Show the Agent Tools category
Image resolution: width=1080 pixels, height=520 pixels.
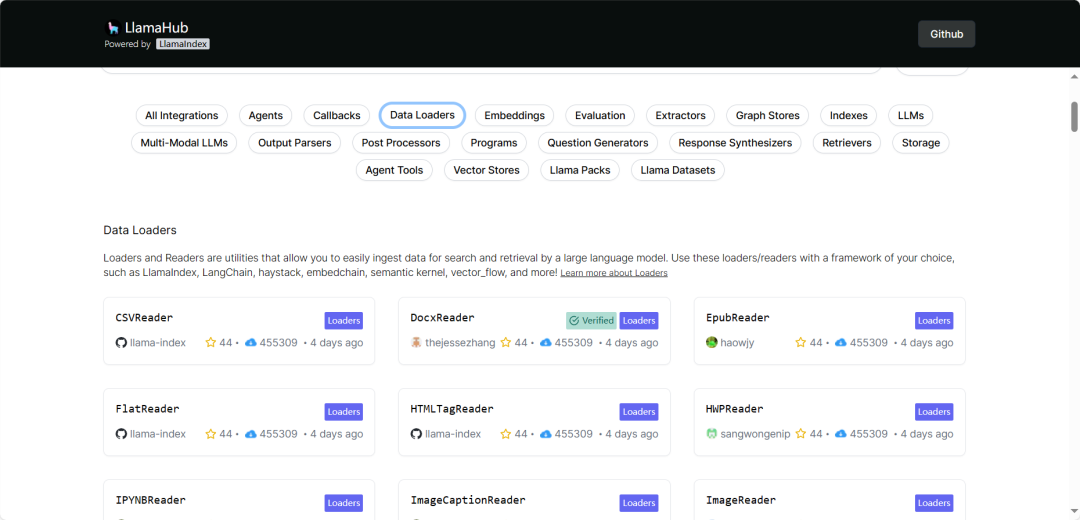(x=395, y=170)
